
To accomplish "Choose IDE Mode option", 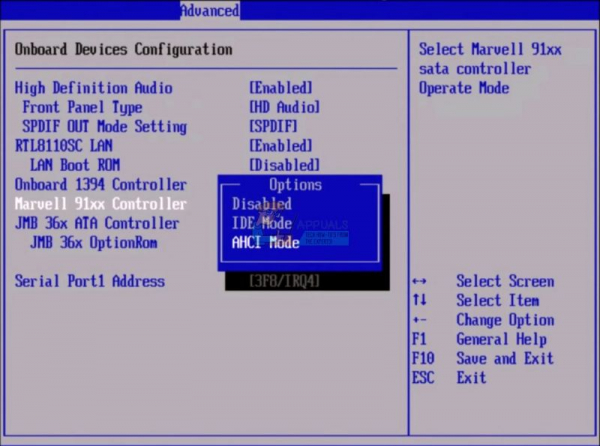I will 262,223.
